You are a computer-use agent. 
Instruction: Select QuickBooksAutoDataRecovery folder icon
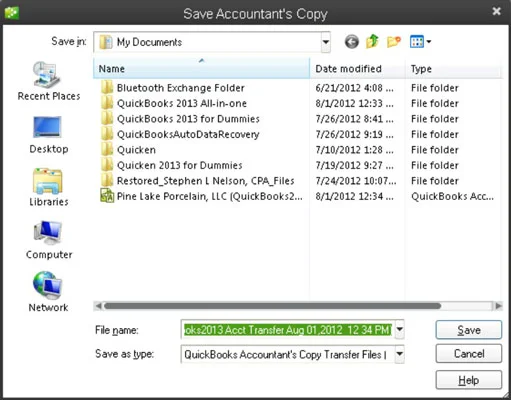pos(107,134)
